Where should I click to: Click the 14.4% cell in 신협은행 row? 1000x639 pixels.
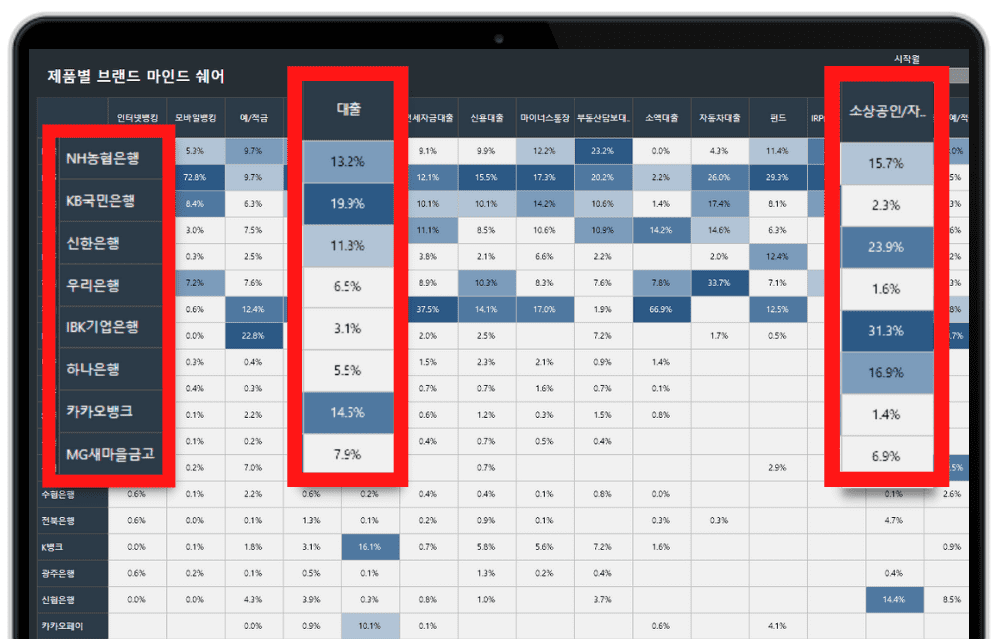(x=894, y=599)
